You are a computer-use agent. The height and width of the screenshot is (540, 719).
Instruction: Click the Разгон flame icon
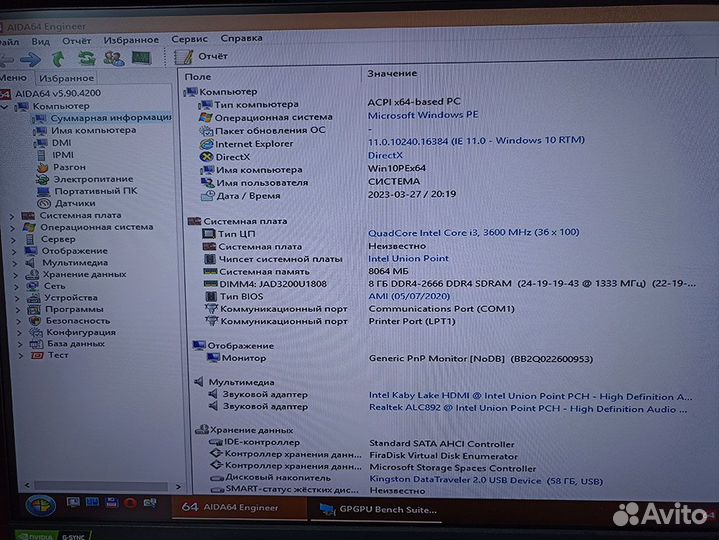(42, 167)
